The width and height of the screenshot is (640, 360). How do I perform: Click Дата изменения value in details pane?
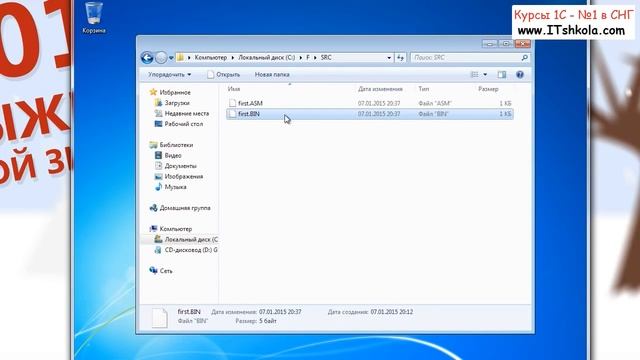click(x=280, y=312)
